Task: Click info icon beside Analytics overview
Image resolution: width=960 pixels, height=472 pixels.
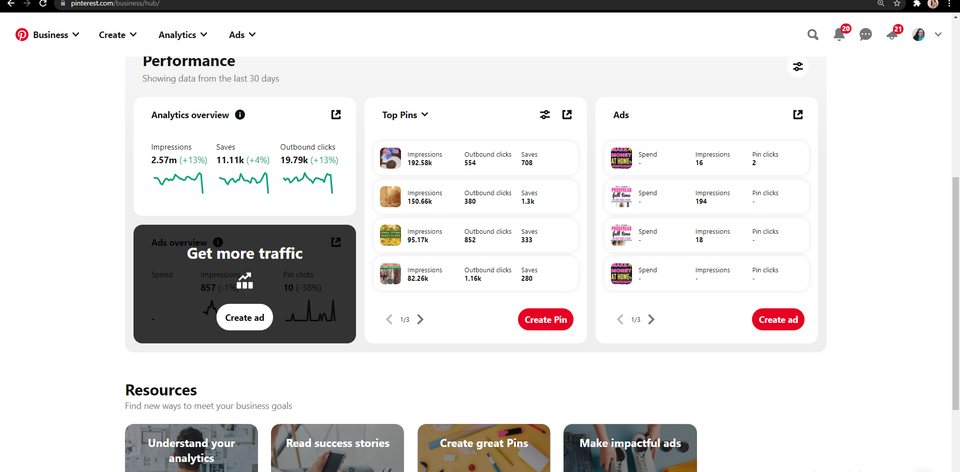Action: pyautogui.click(x=240, y=114)
